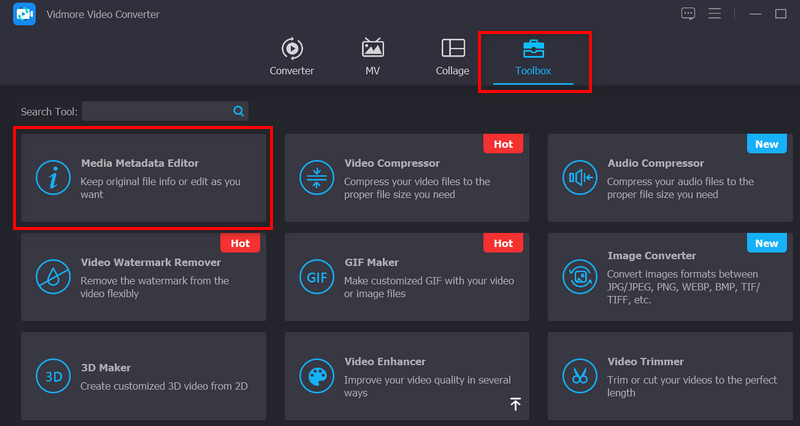This screenshot has height=426, width=800.
Task: Click the Image Converter icon
Action: pyautogui.click(x=579, y=276)
